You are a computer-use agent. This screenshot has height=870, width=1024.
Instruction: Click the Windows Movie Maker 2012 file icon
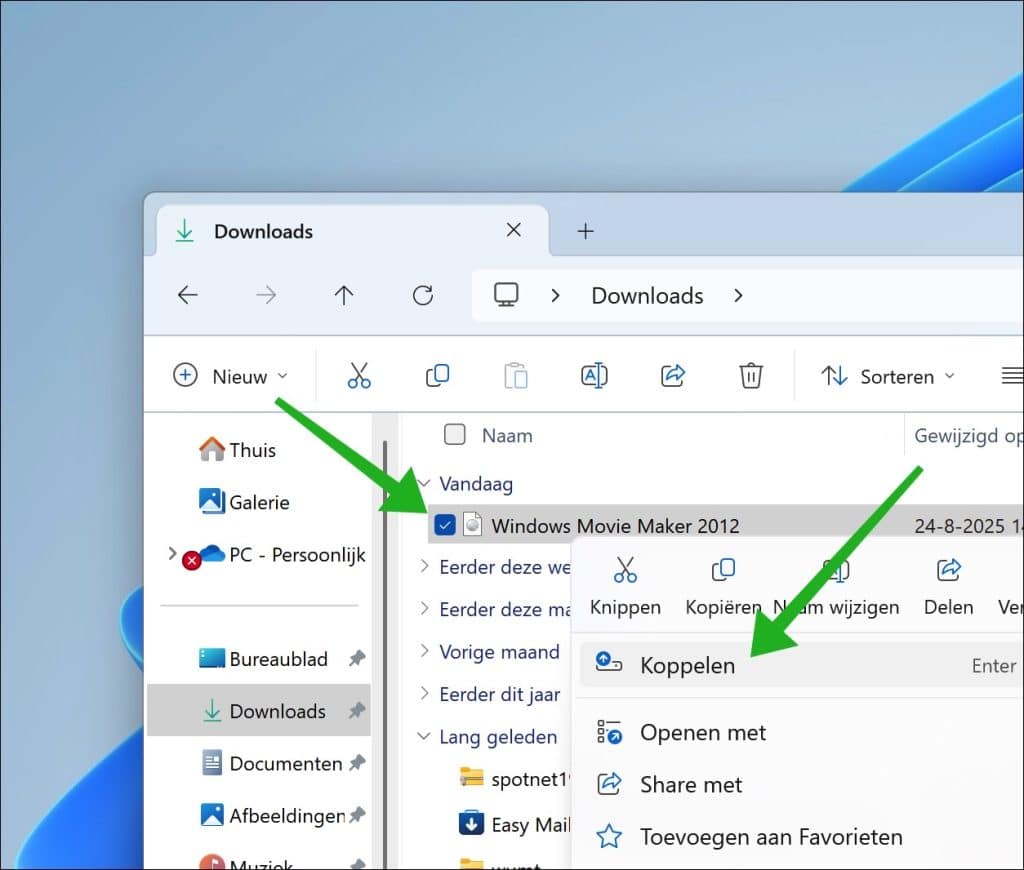tap(472, 524)
